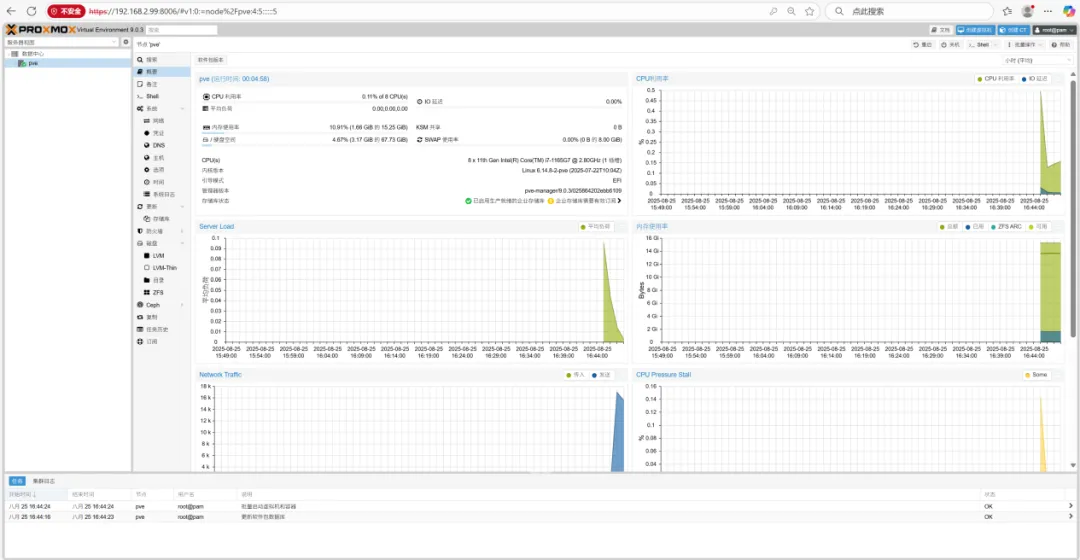Click the 重启 (Reboot) button
Viewport: 1080px width, 560px height.
click(x=922, y=45)
